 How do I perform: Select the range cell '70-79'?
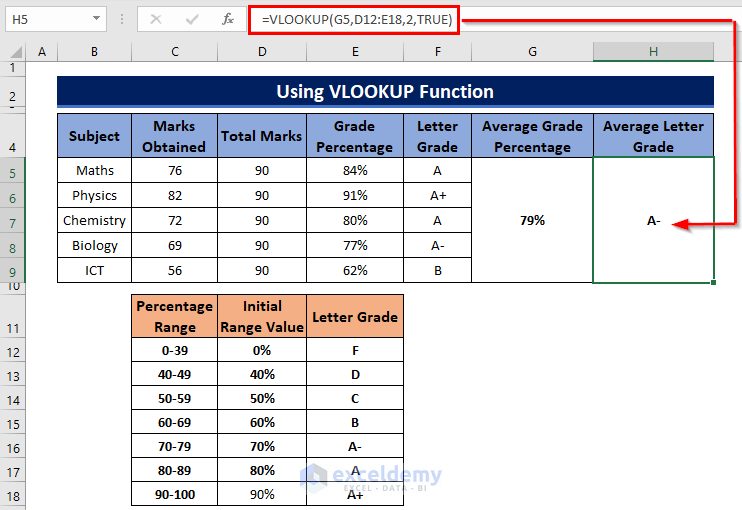click(174, 447)
